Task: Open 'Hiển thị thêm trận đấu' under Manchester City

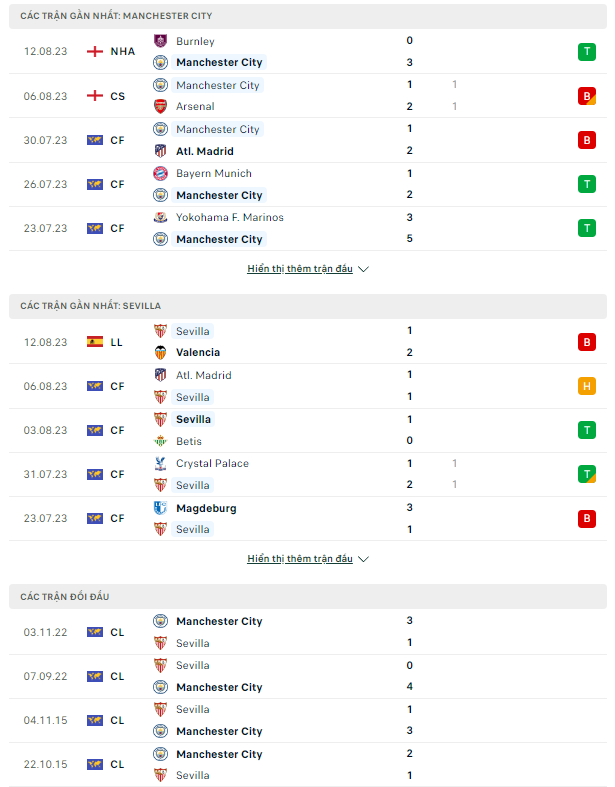Action: tap(300, 269)
